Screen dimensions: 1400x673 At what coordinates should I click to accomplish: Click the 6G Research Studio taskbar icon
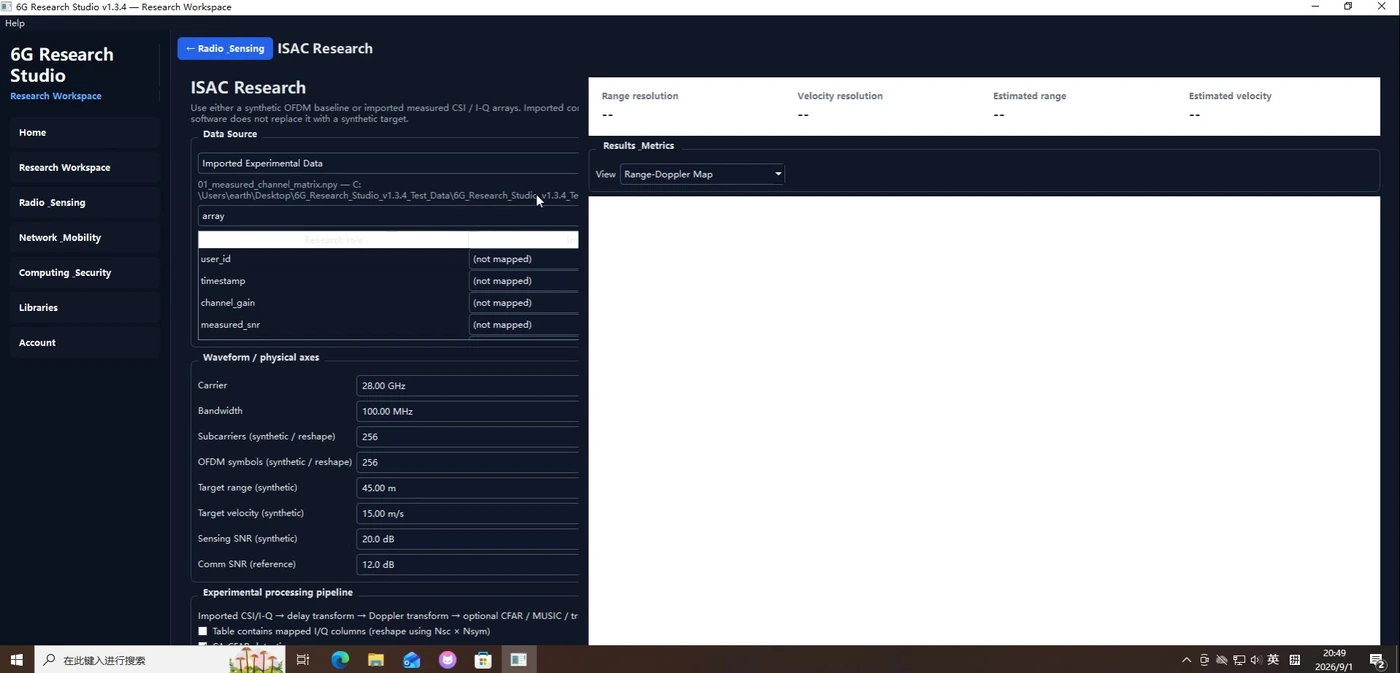[x=519, y=660]
